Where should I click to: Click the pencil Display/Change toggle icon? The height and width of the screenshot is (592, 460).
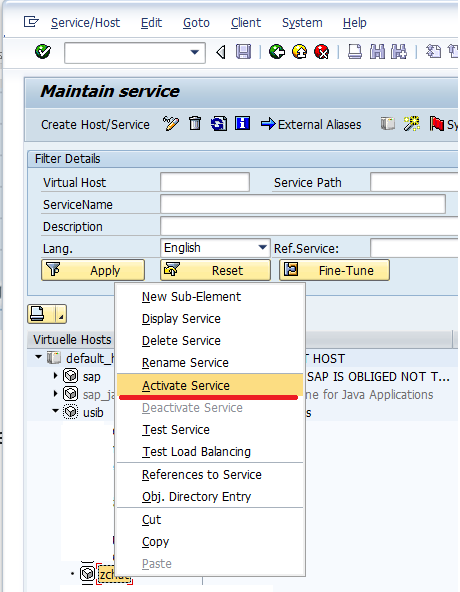coord(171,123)
